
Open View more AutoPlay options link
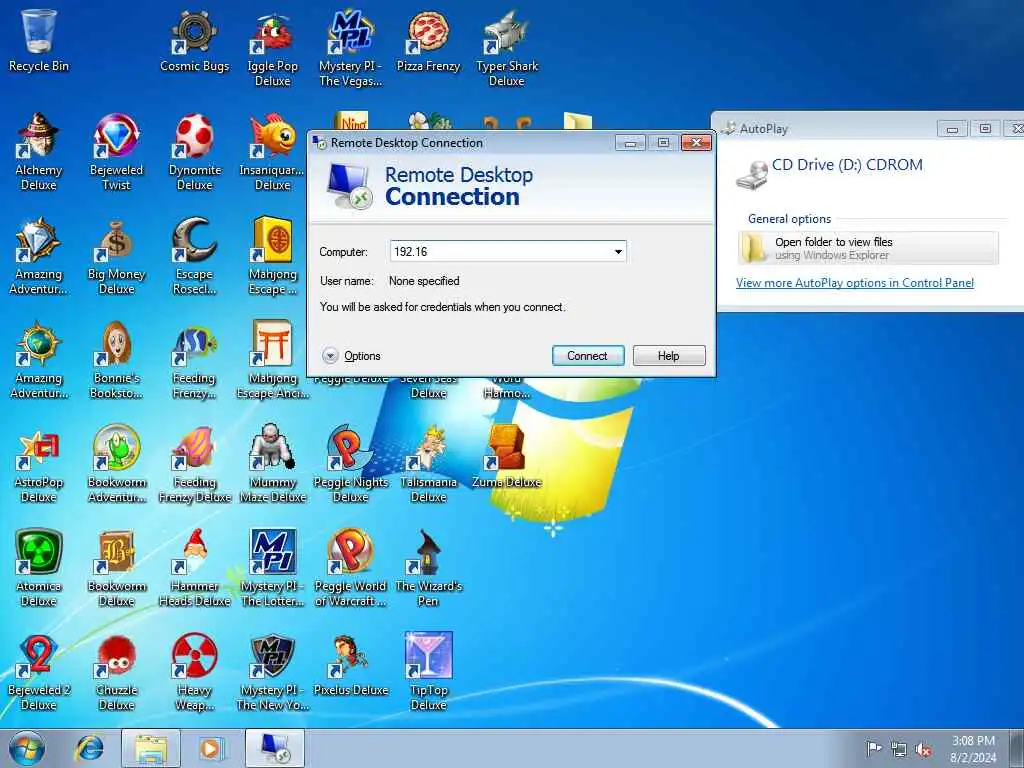pyautogui.click(x=855, y=283)
